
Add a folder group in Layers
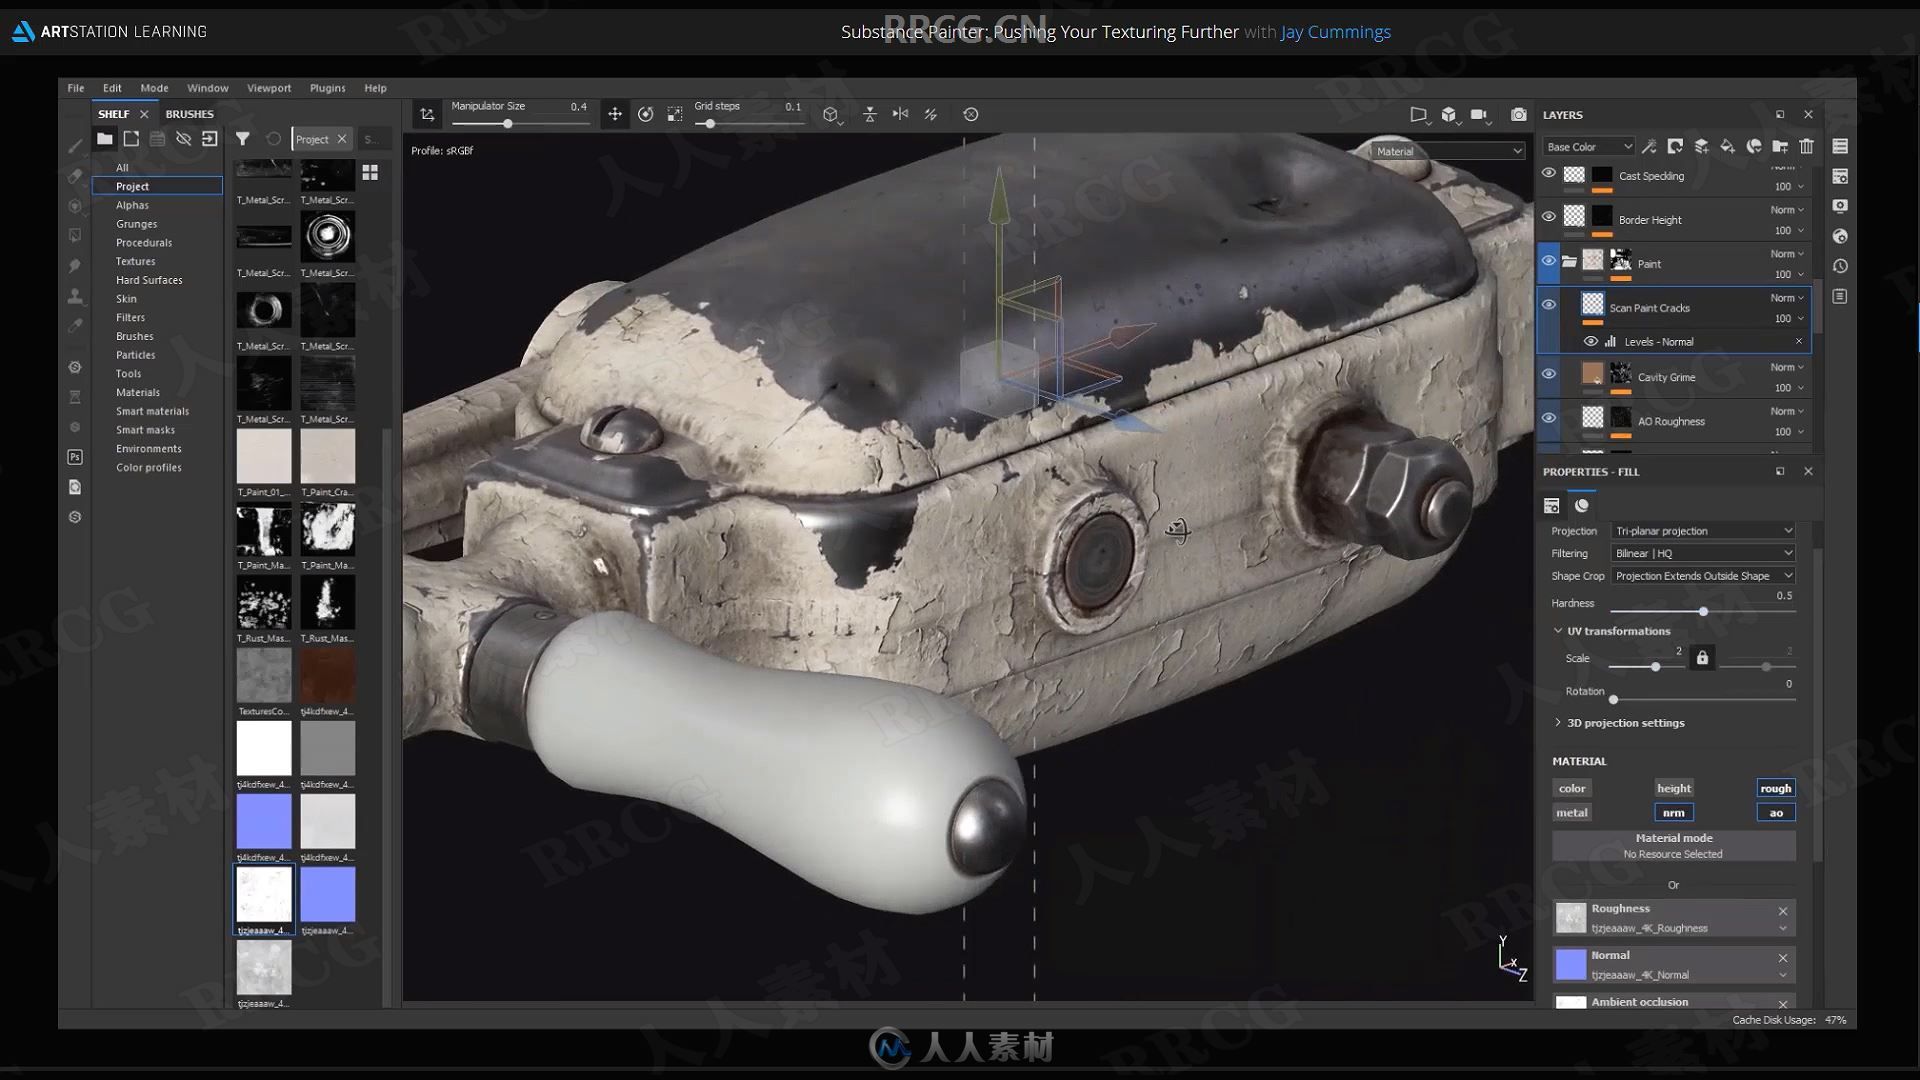(x=1780, y=146)
